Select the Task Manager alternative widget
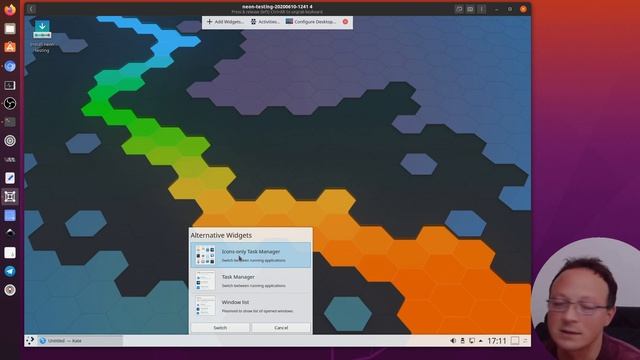Viewport: 640px width, 360px height. tap(251, 280)
